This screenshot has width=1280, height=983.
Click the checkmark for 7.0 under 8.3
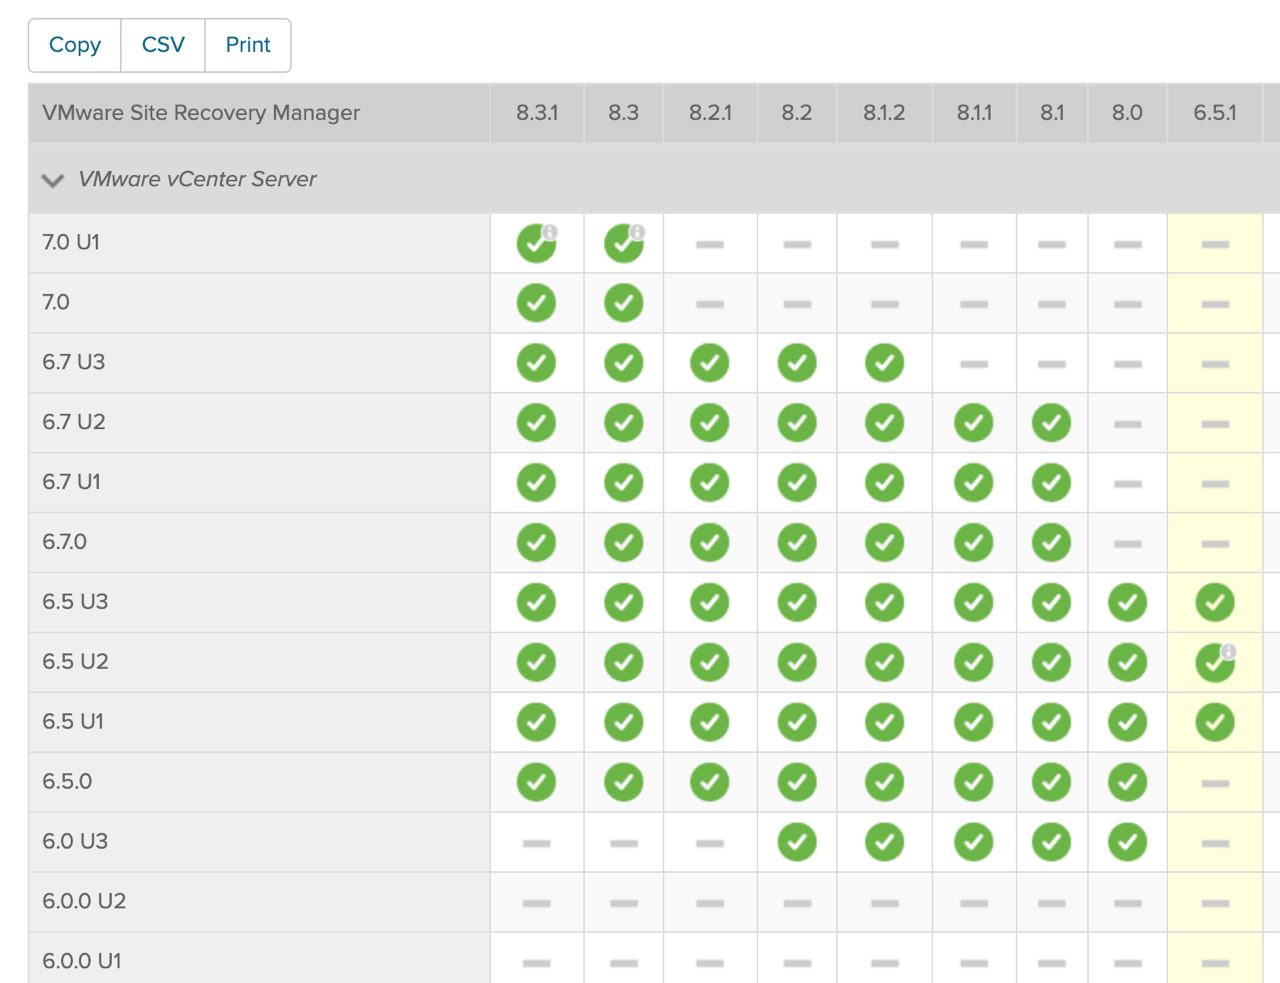624,302
